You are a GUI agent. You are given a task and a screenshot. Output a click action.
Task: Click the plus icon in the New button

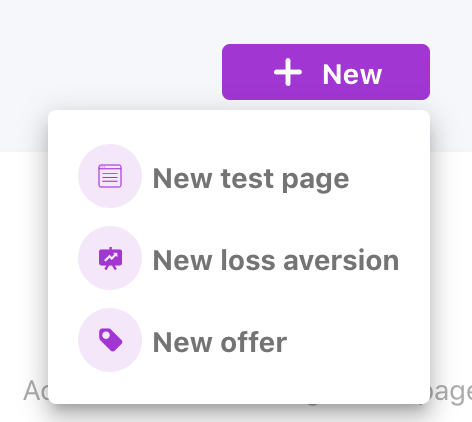click(288, 72)
